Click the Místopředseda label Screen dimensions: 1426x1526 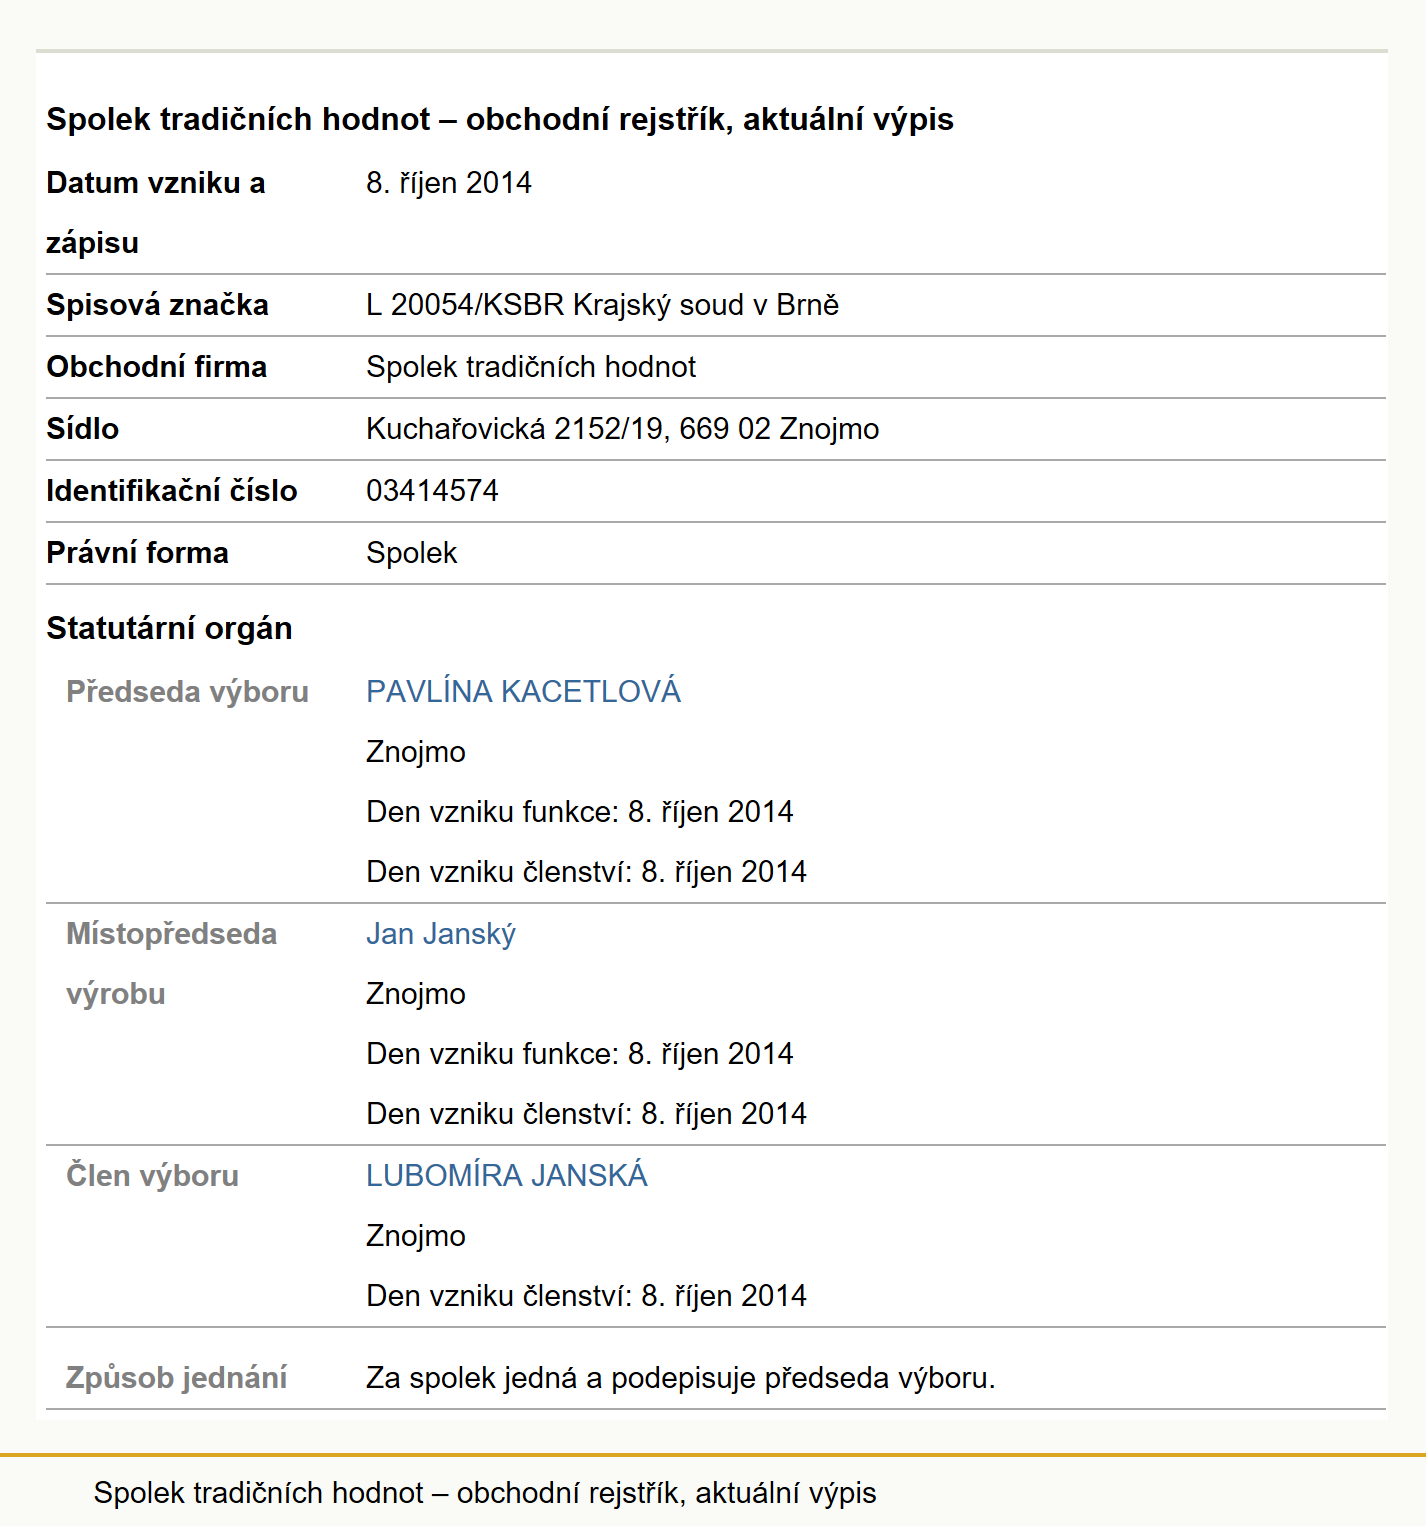(x=172, y=934)
